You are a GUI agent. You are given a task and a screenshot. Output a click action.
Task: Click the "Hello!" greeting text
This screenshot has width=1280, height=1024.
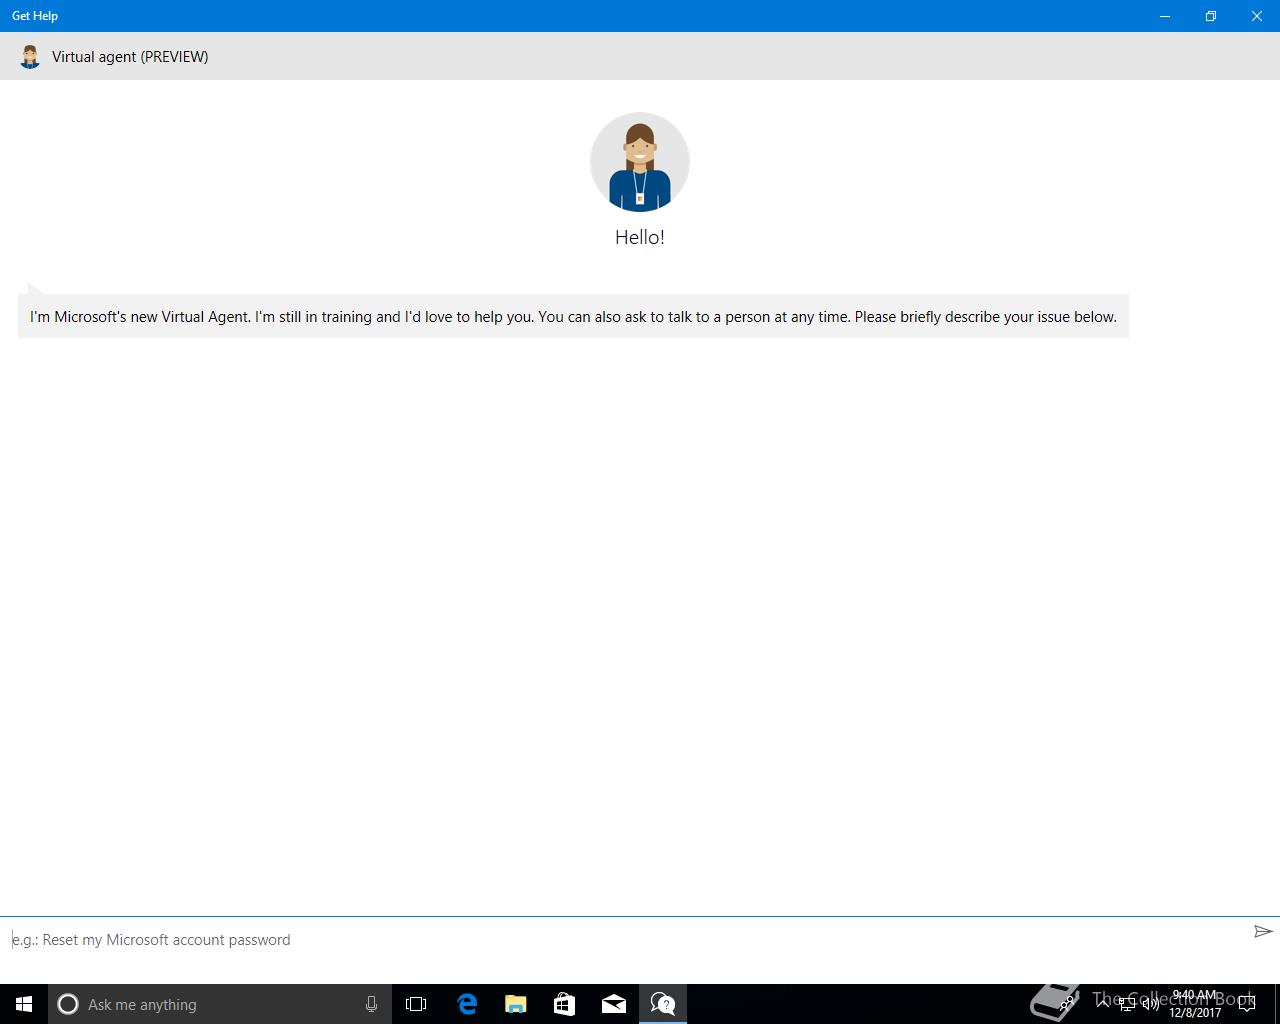coord(640,237)
